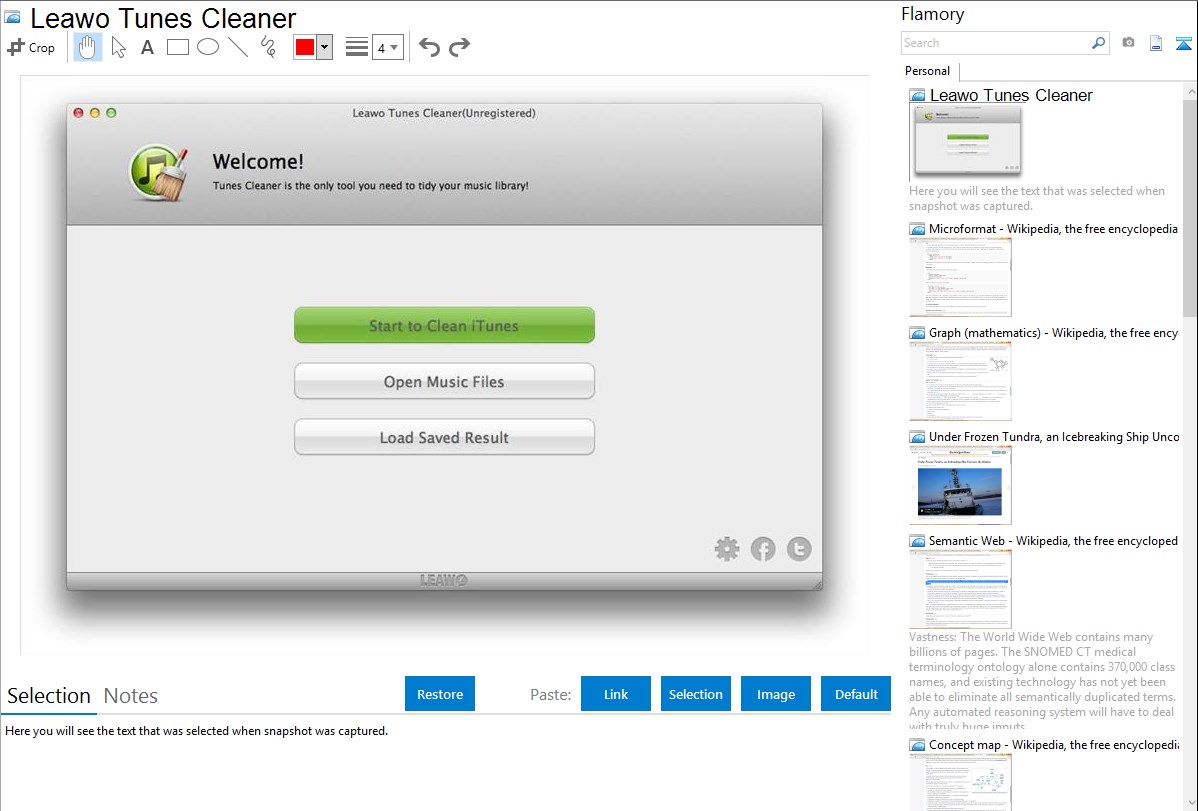Open the Leawo Tunes Cleaner snapshot thumbnail

coord(966,141)
